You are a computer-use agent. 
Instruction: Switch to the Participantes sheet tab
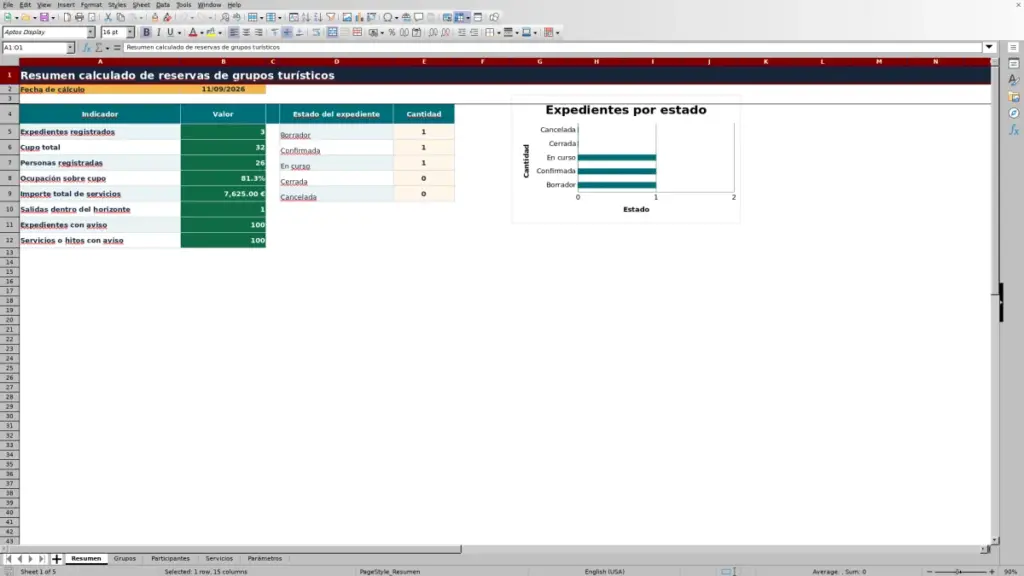[x=170, y=558]
